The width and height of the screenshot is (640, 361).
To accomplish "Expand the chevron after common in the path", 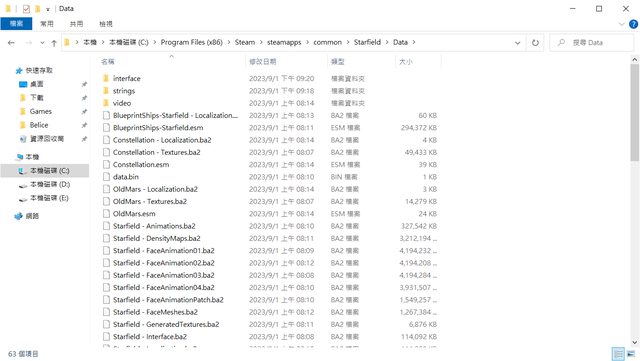I will [x=348, y=42].
